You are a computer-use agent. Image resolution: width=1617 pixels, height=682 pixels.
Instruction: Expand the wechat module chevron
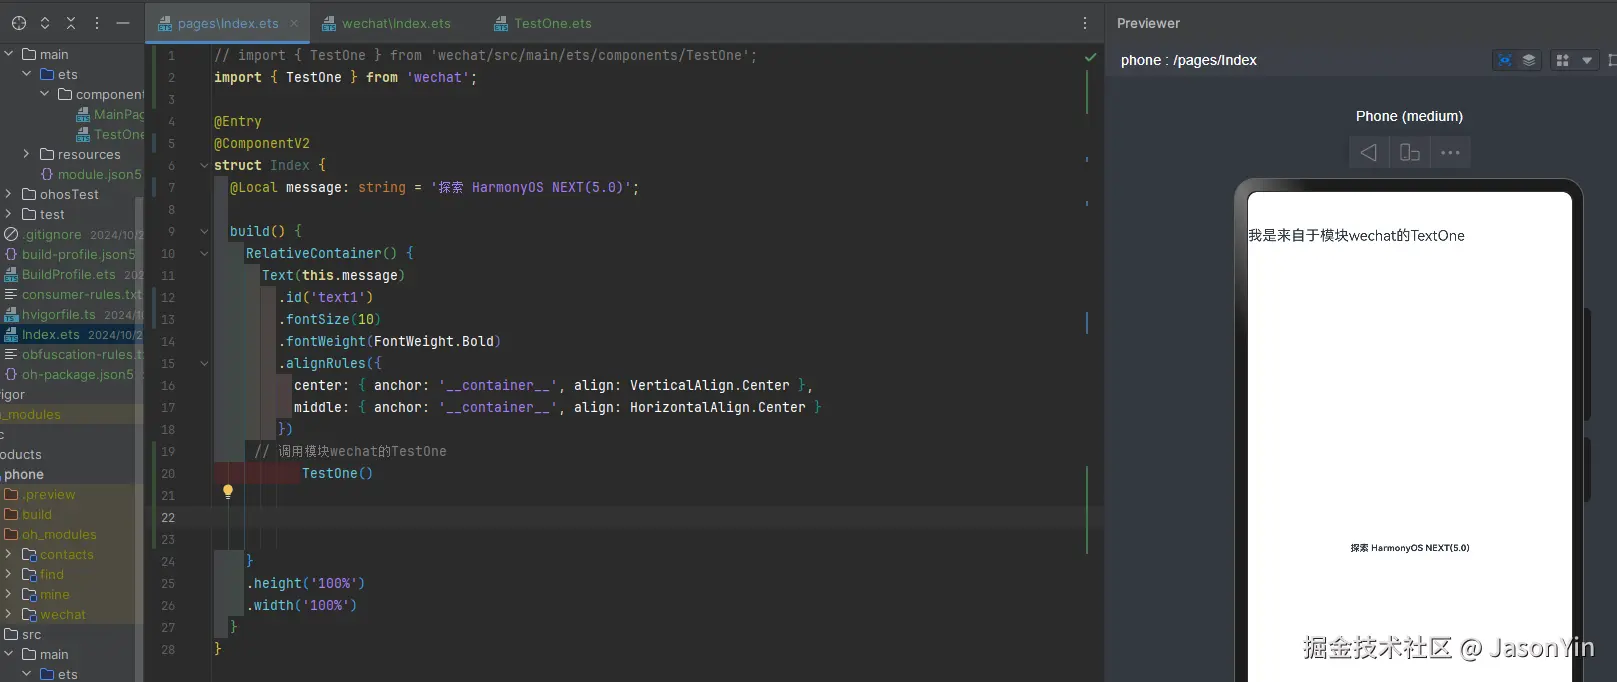[x=8, y=614]
